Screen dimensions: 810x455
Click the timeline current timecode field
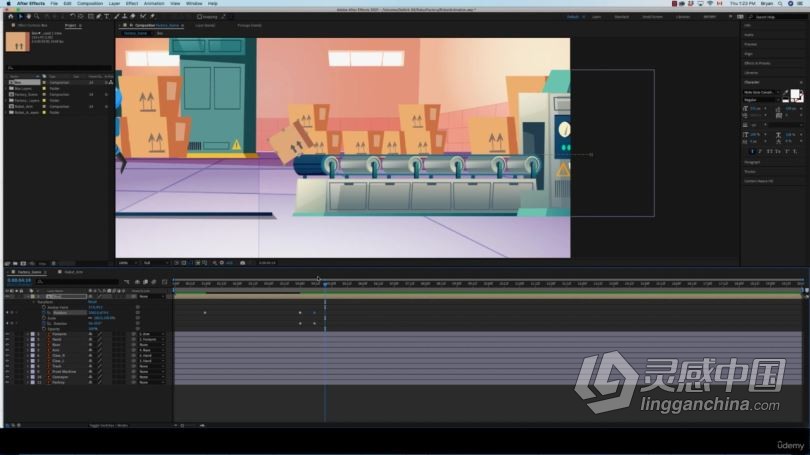[x=19, y=280]
